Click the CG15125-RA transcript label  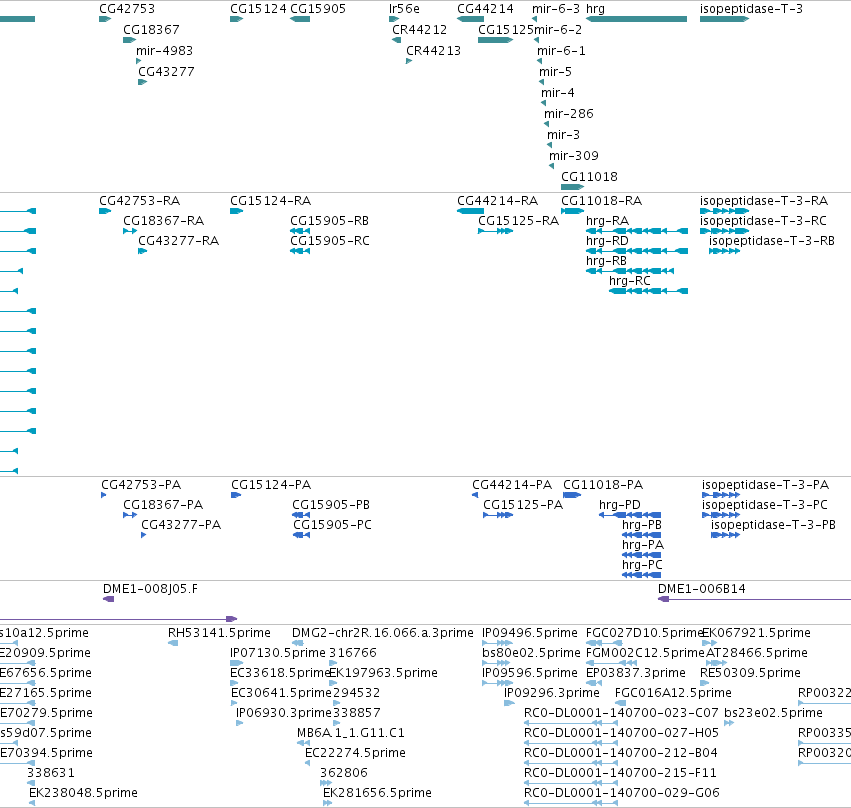click(x=518, y=221)
